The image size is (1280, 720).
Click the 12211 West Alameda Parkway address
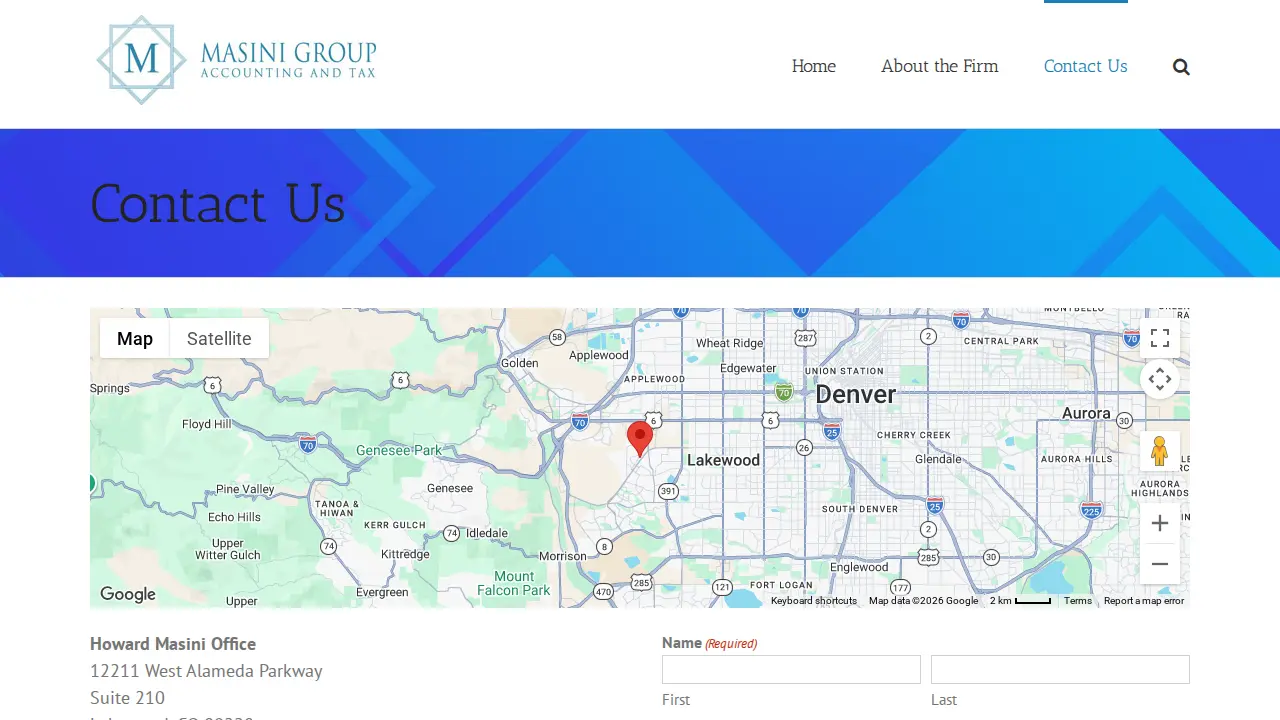[x=206, y=671]
